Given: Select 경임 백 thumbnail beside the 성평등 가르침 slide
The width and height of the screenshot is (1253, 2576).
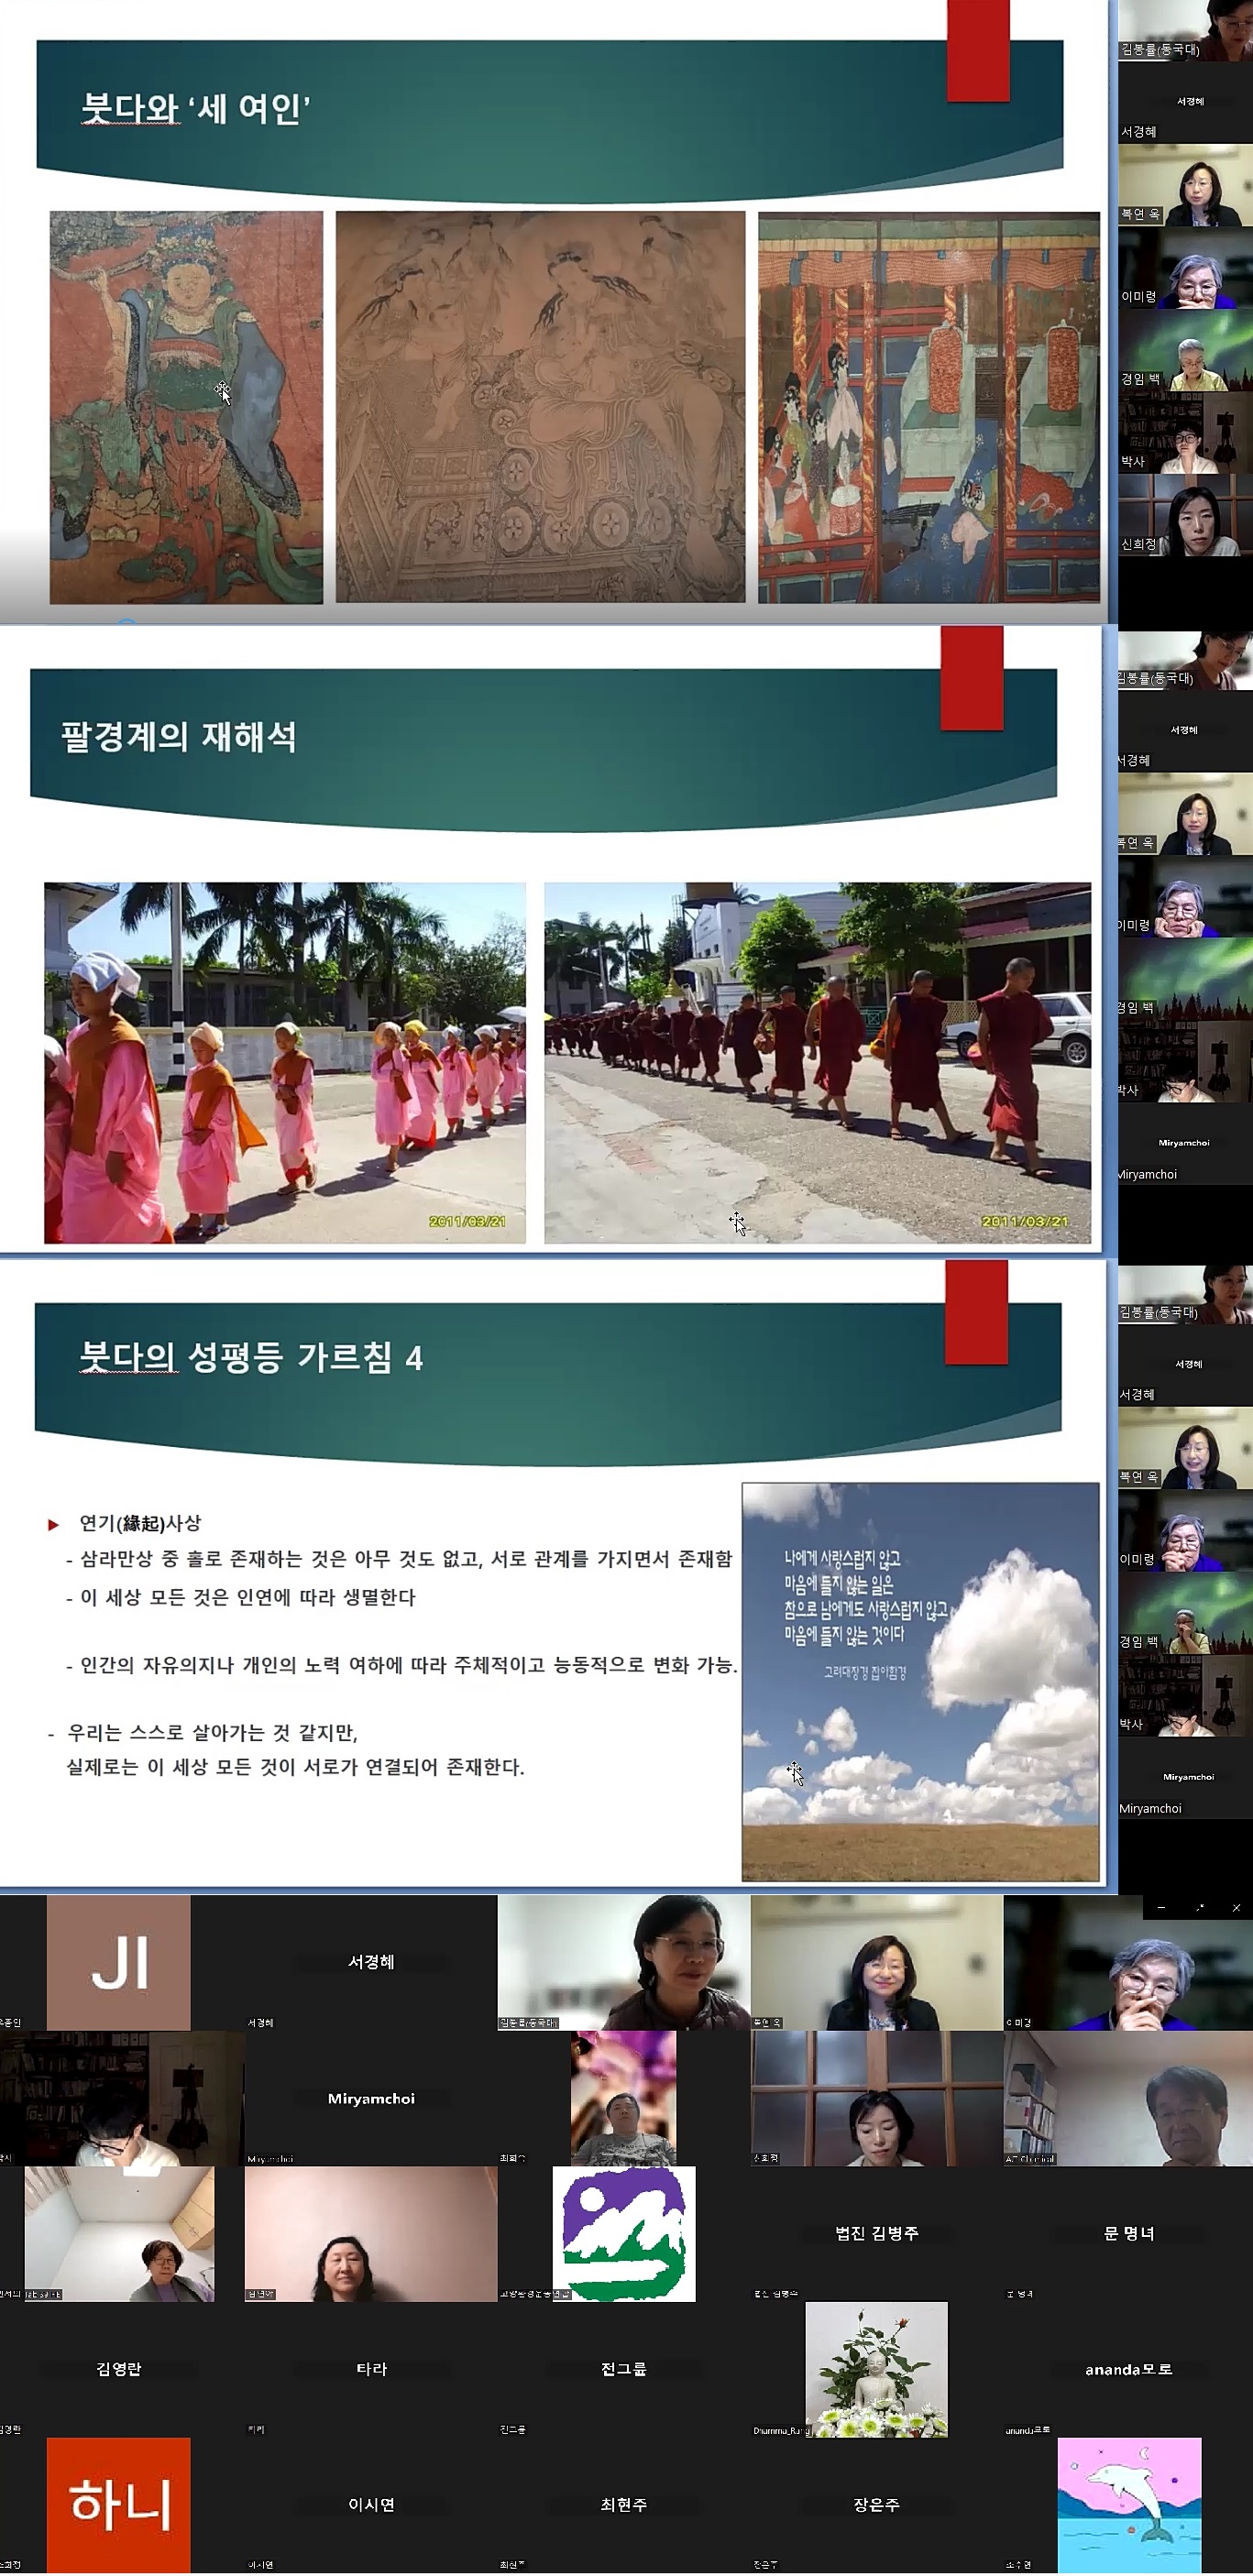Looking at the screenshot, I should coord(1185,1614).
